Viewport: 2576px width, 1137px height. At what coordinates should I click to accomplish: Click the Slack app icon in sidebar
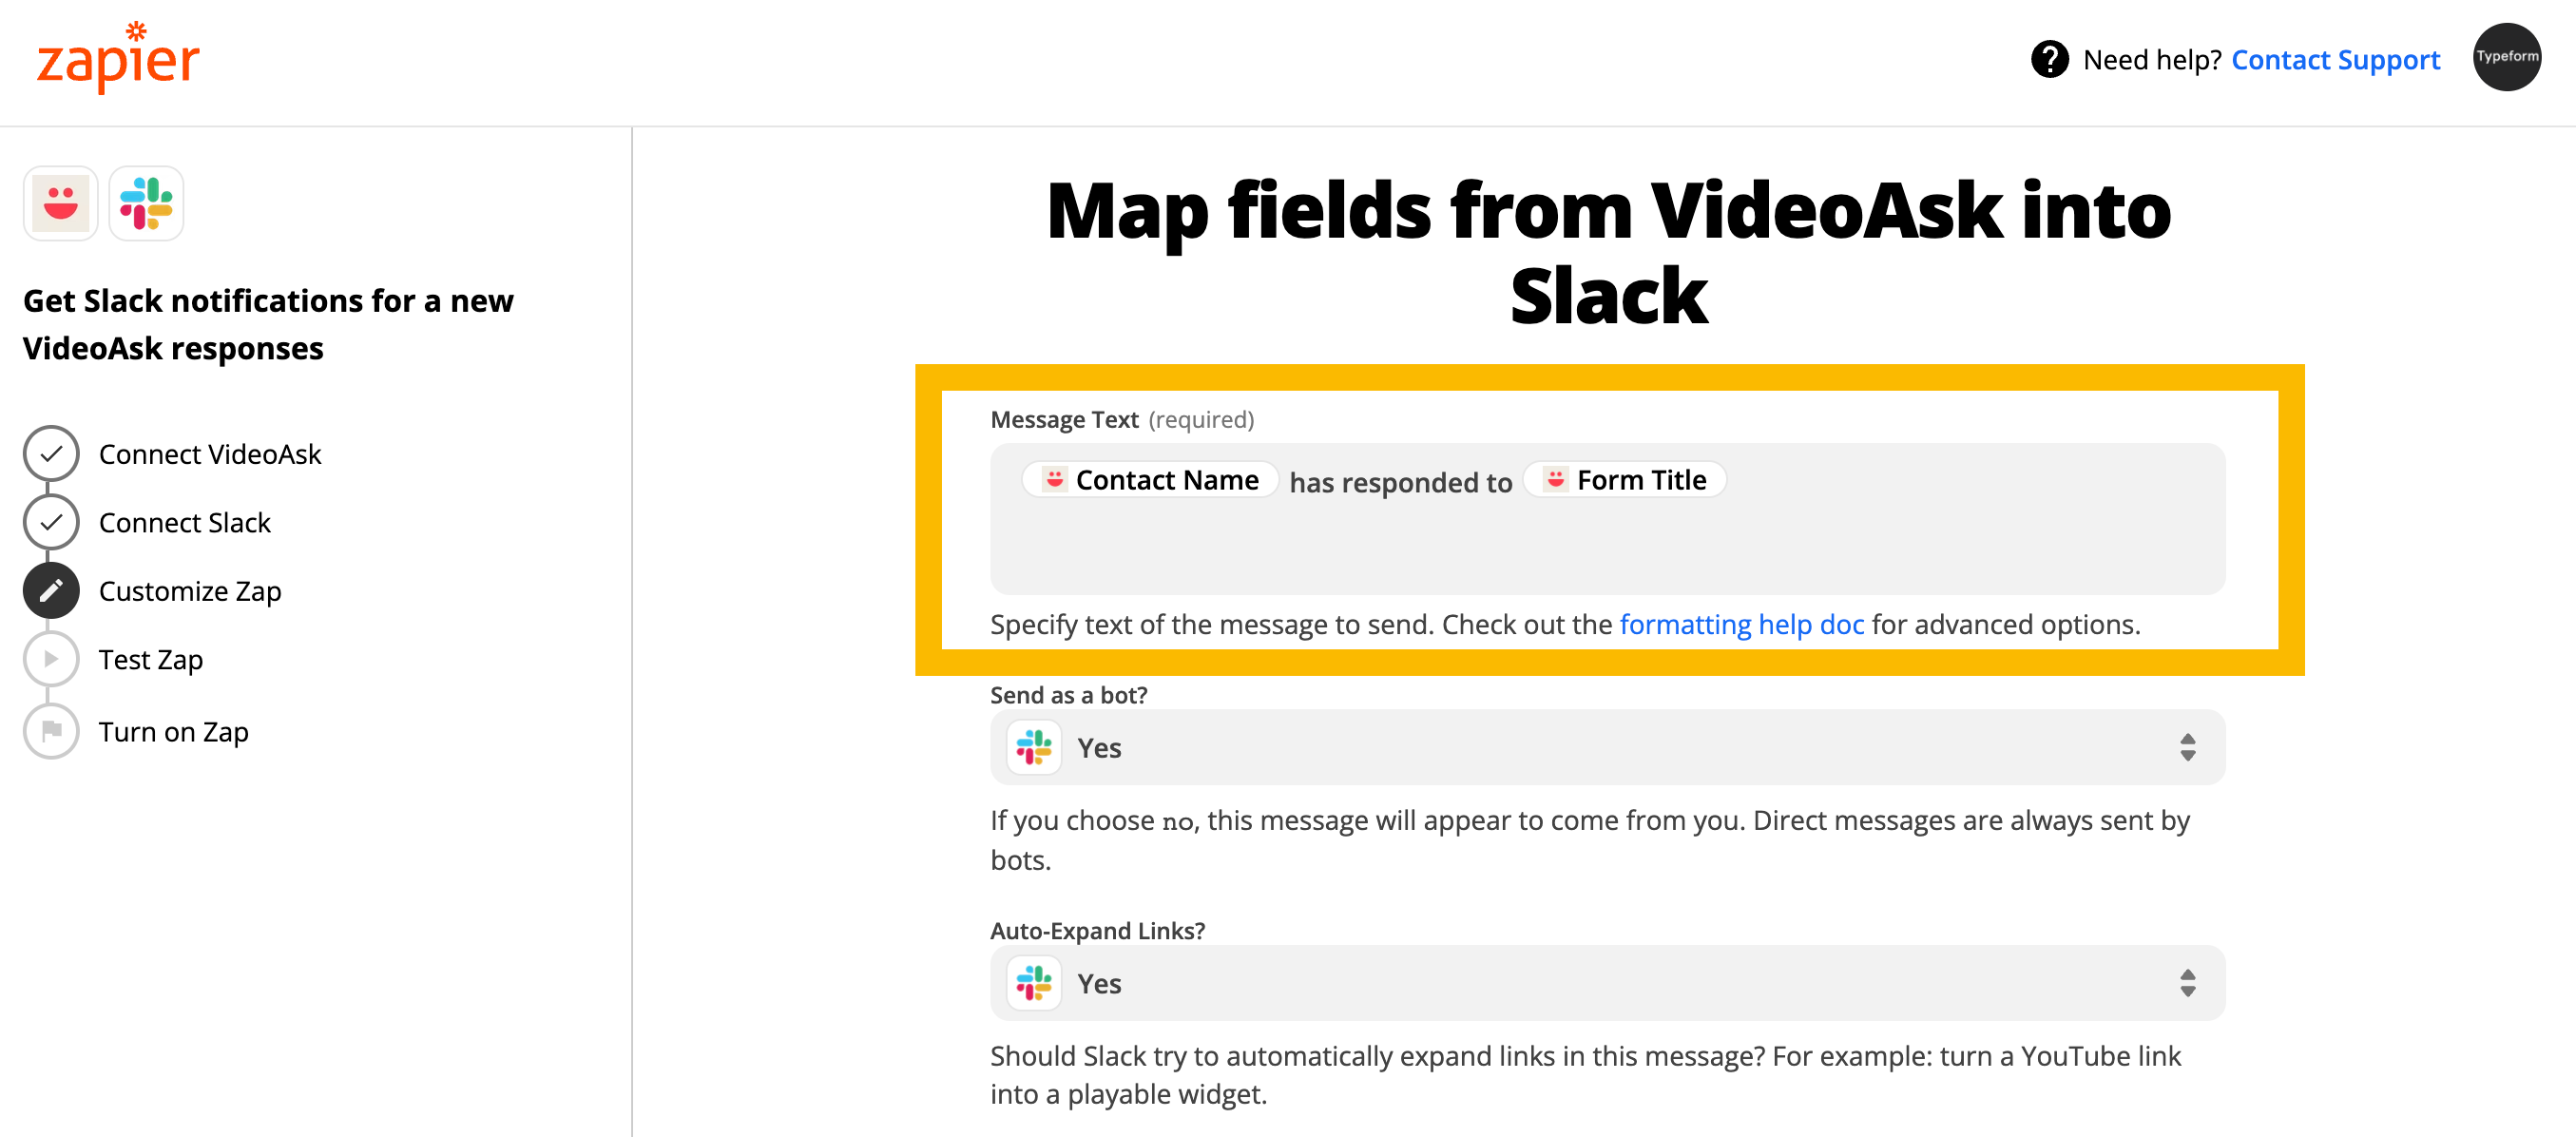[x=146, y=204]
